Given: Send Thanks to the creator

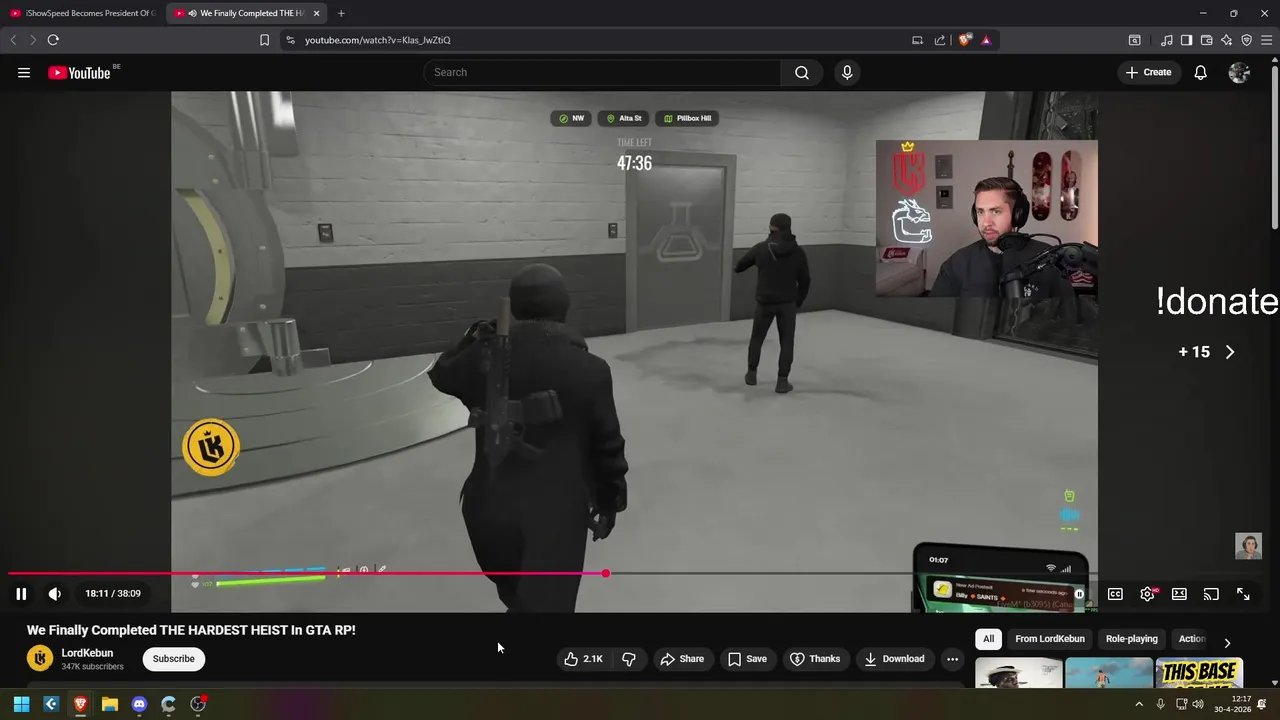Looking at the screenshot, I should click(815, 659).
